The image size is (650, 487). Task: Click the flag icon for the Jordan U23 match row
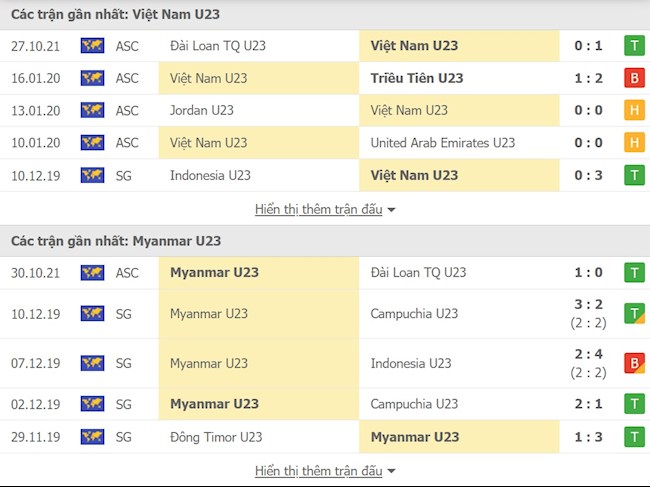coord(92,110)
